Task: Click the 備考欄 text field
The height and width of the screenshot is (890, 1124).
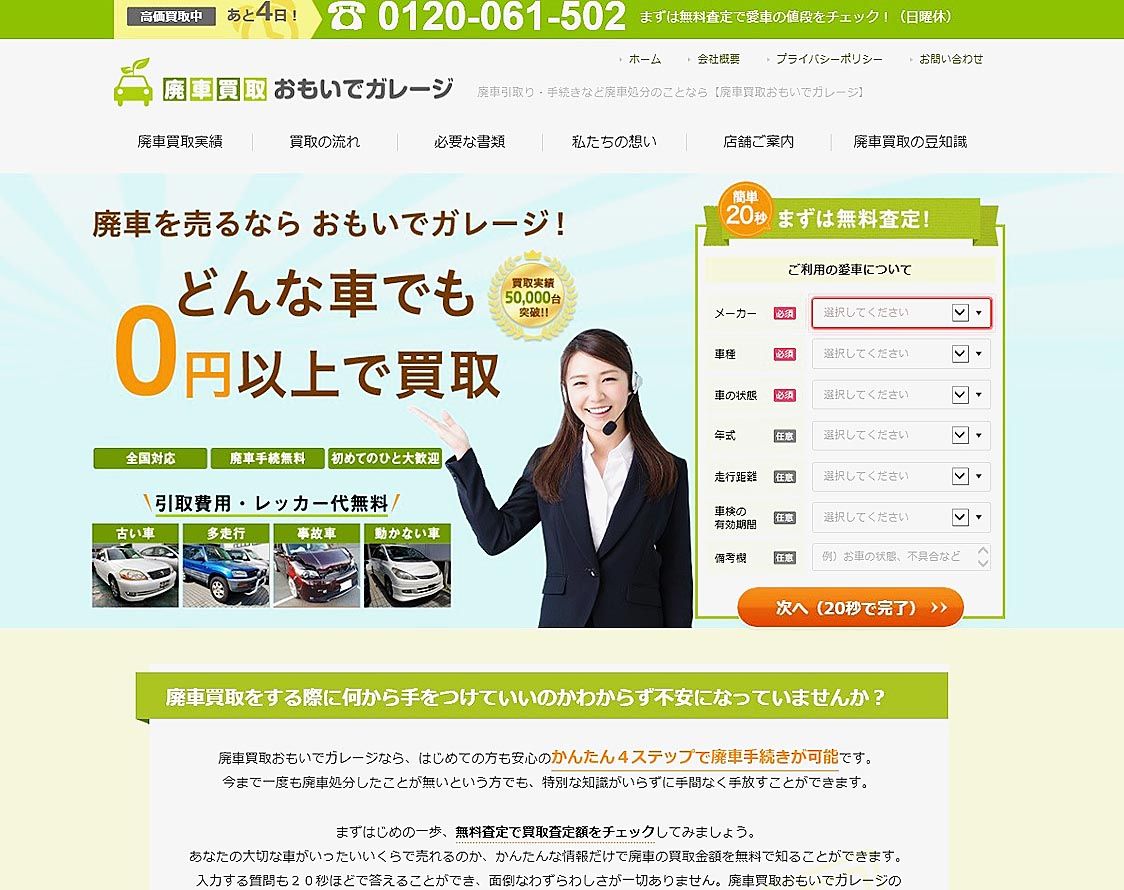Action: [892, 557]
